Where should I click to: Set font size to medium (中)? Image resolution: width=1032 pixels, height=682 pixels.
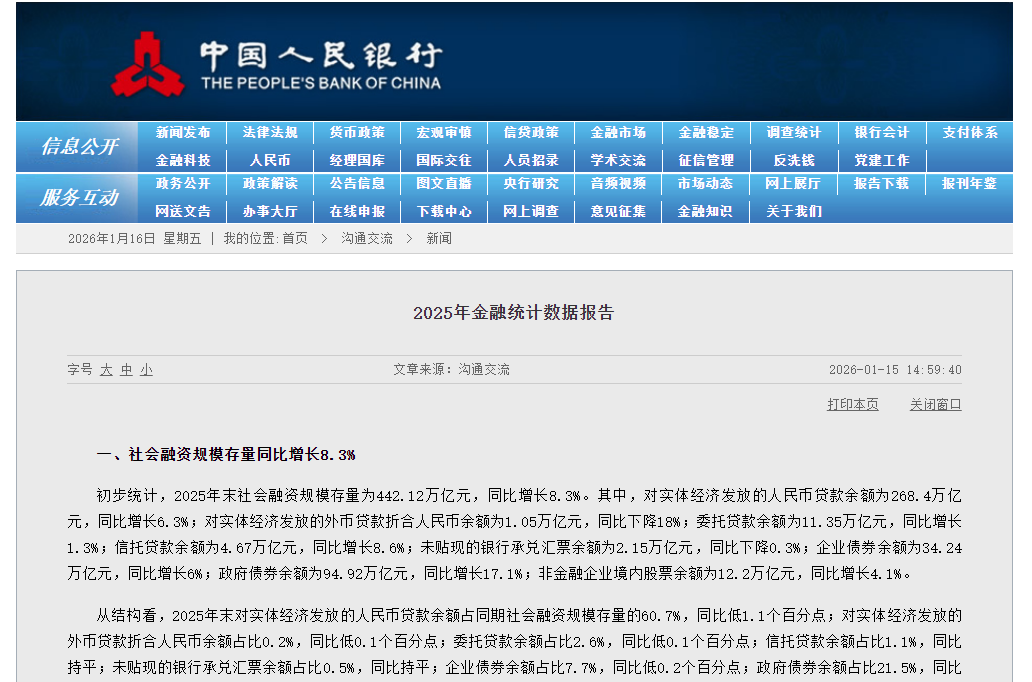126,370
